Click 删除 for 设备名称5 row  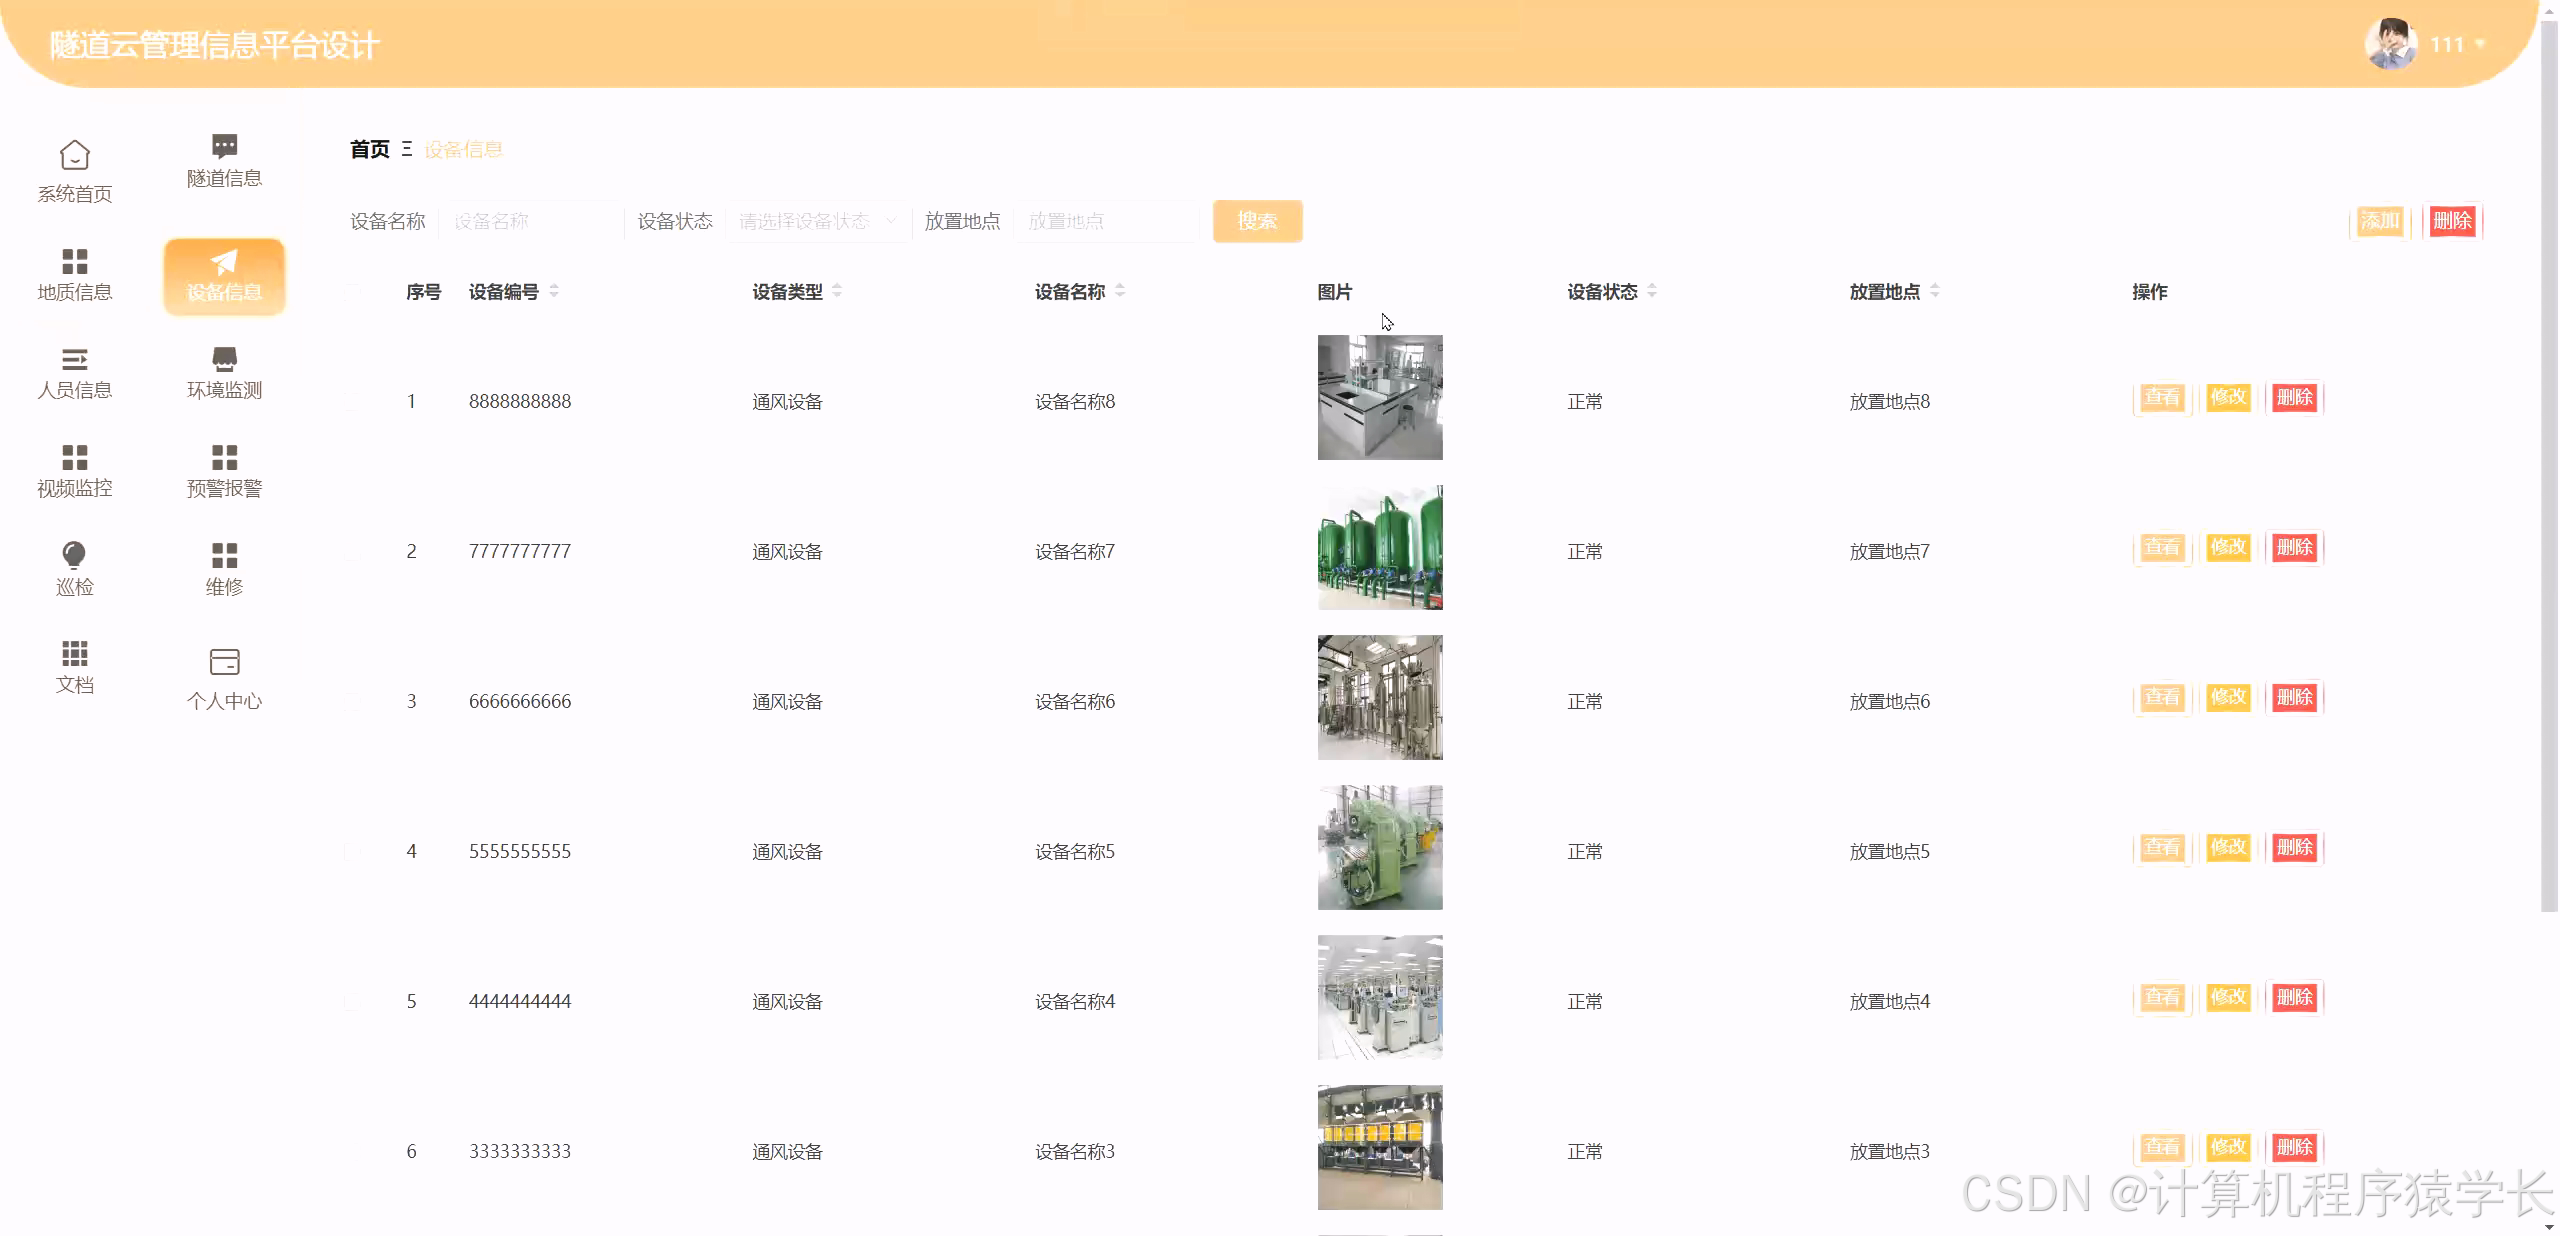[x=2294, y=848]
